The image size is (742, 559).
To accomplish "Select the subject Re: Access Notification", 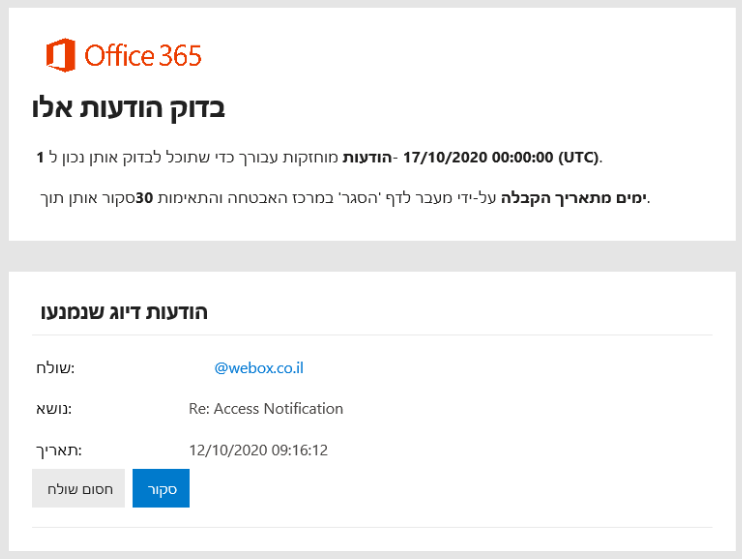I will pyautogui.click(x=265, y=408).
